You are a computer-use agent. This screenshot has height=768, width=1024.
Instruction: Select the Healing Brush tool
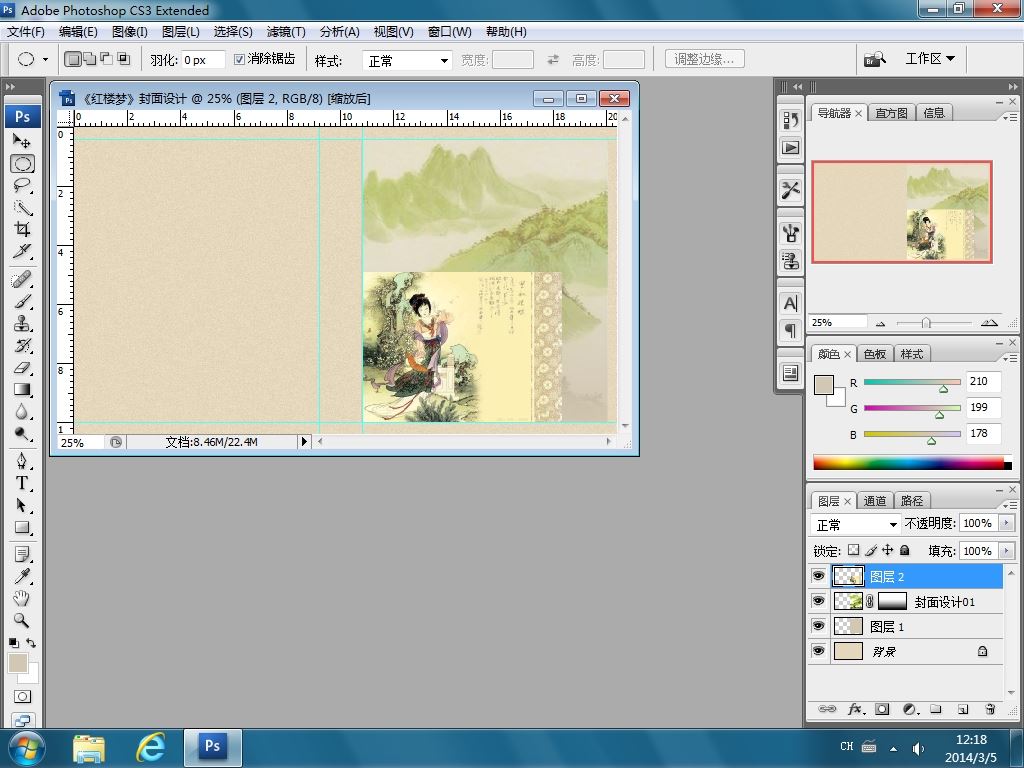[x=22, y=280]
